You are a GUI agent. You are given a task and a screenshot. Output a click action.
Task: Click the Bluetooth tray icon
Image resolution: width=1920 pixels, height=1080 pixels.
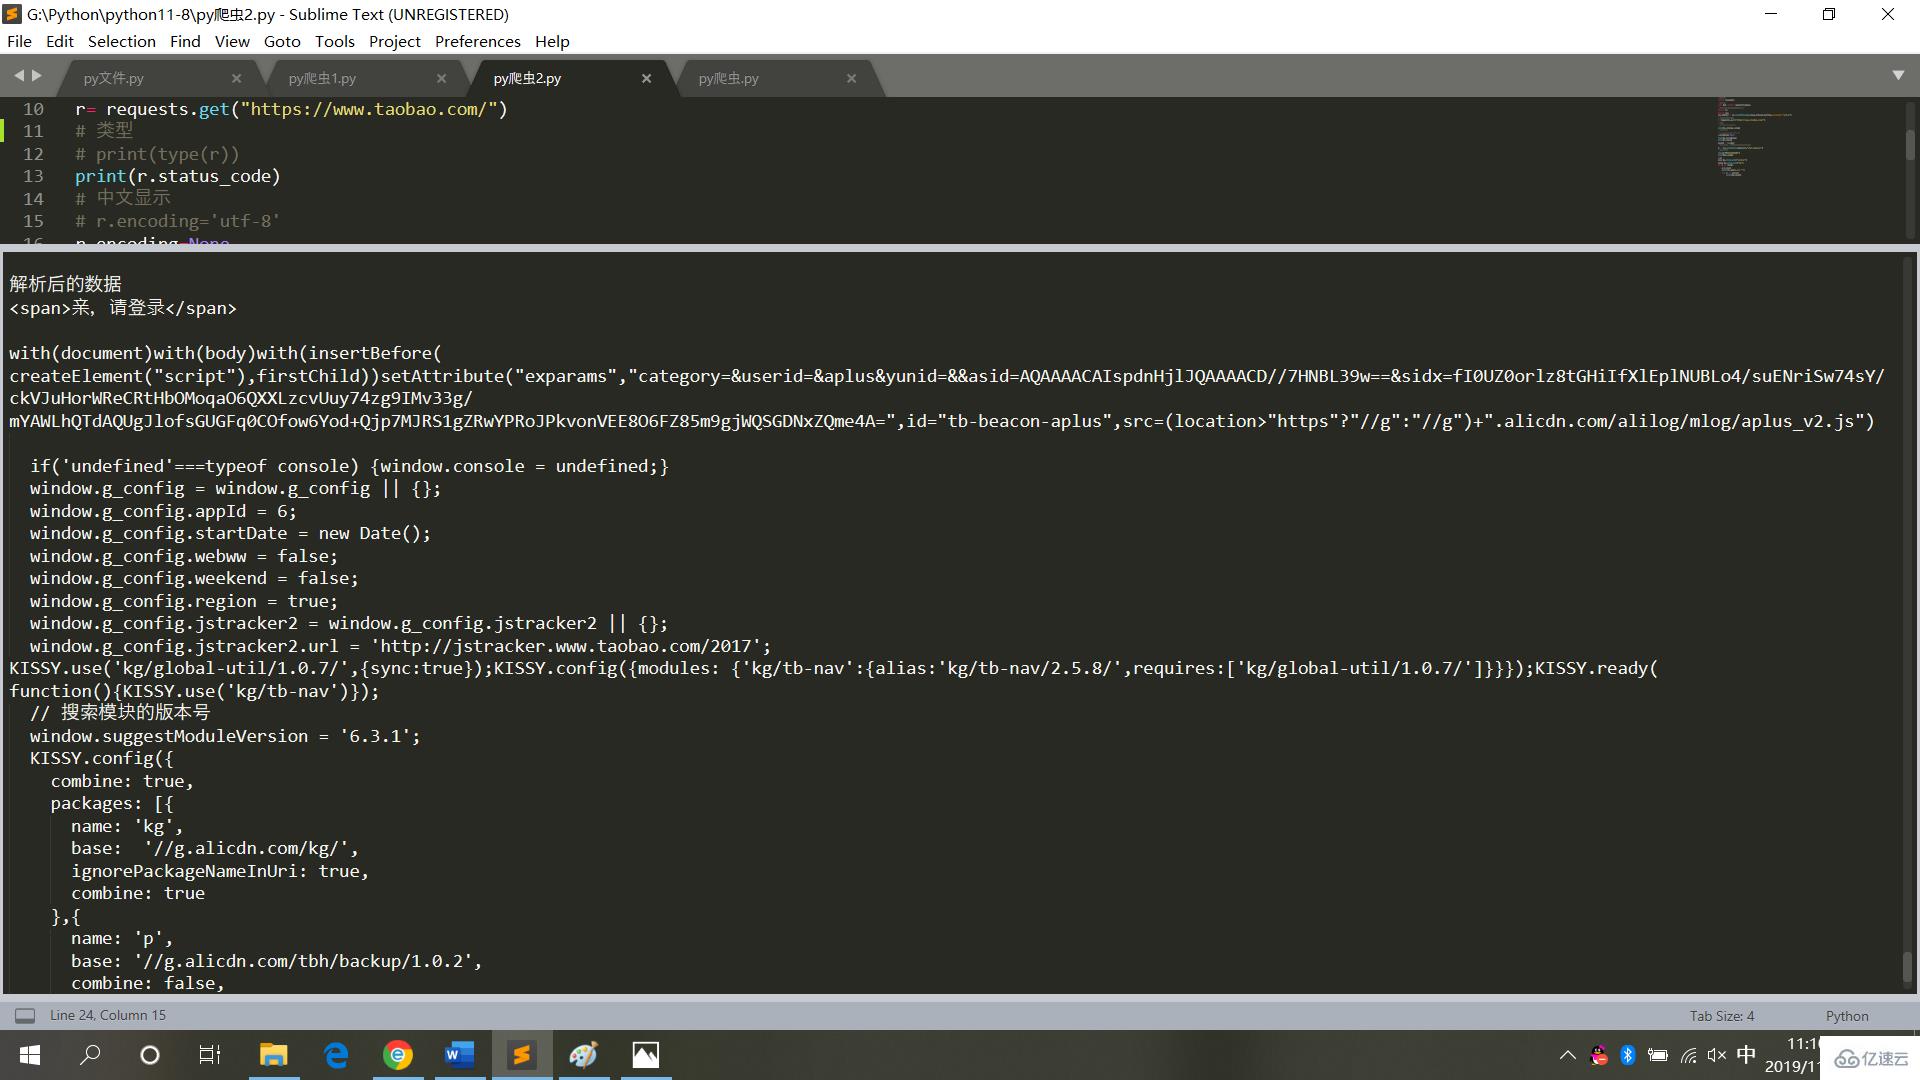[x=1627, y=1055]
